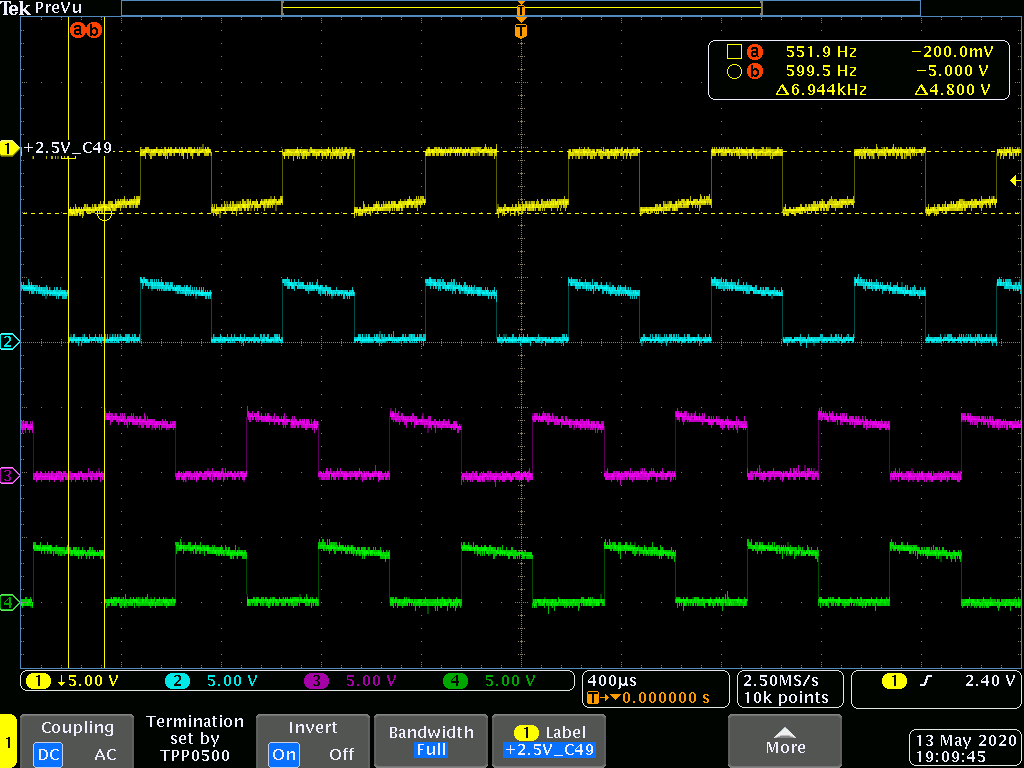Screen dimensions: 1024x768
Task: Open the More menu button
Action: tap(784, 740)
